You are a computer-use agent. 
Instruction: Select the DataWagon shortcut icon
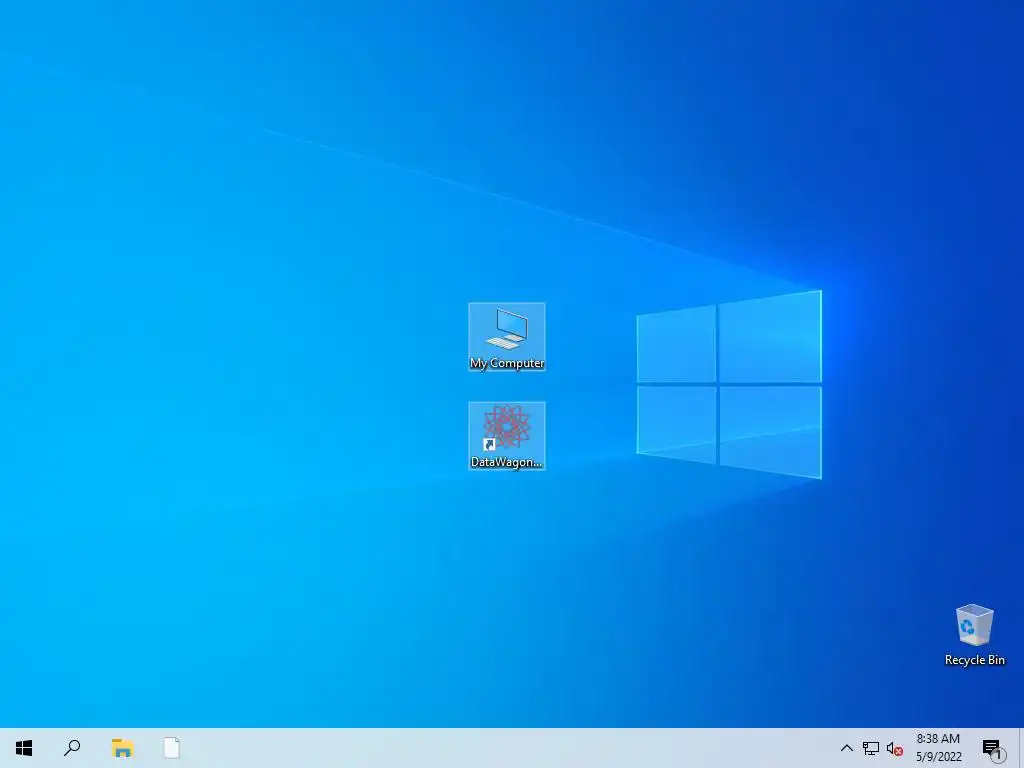click(507, 436)
